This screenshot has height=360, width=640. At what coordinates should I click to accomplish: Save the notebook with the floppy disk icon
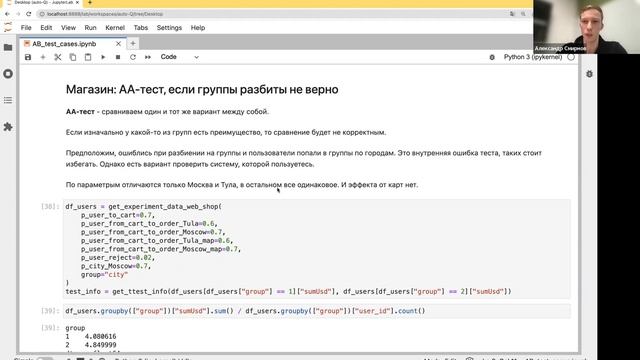28,57
